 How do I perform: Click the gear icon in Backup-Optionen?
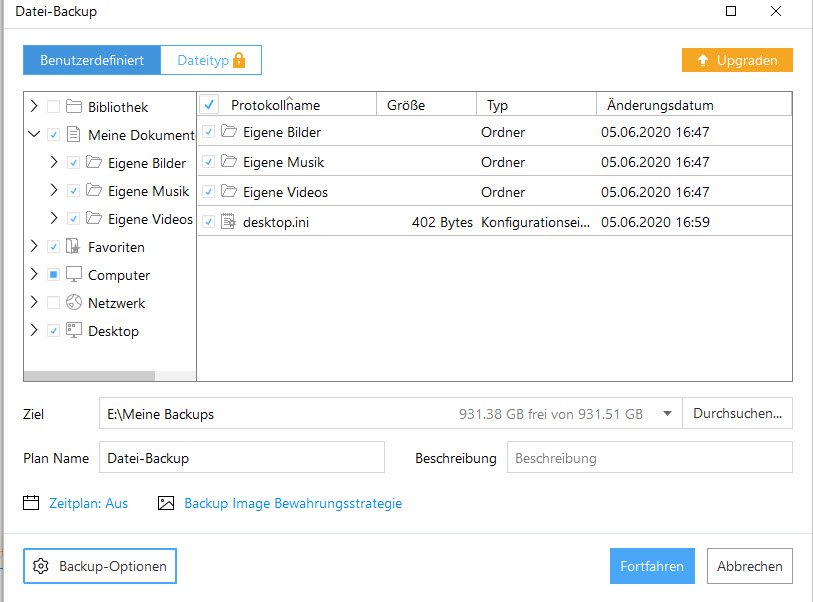[41, 566]
